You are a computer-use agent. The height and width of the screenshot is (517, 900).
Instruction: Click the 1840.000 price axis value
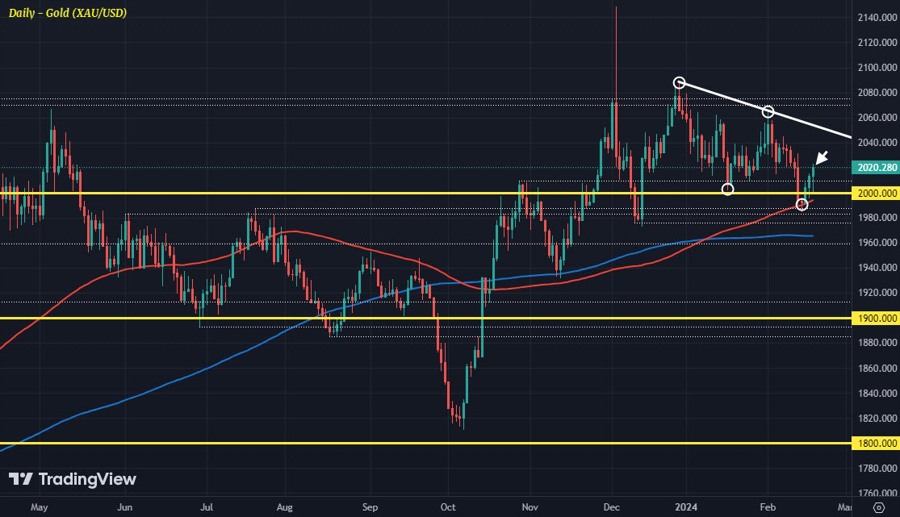pyautogui.click(x=877, y=393)
